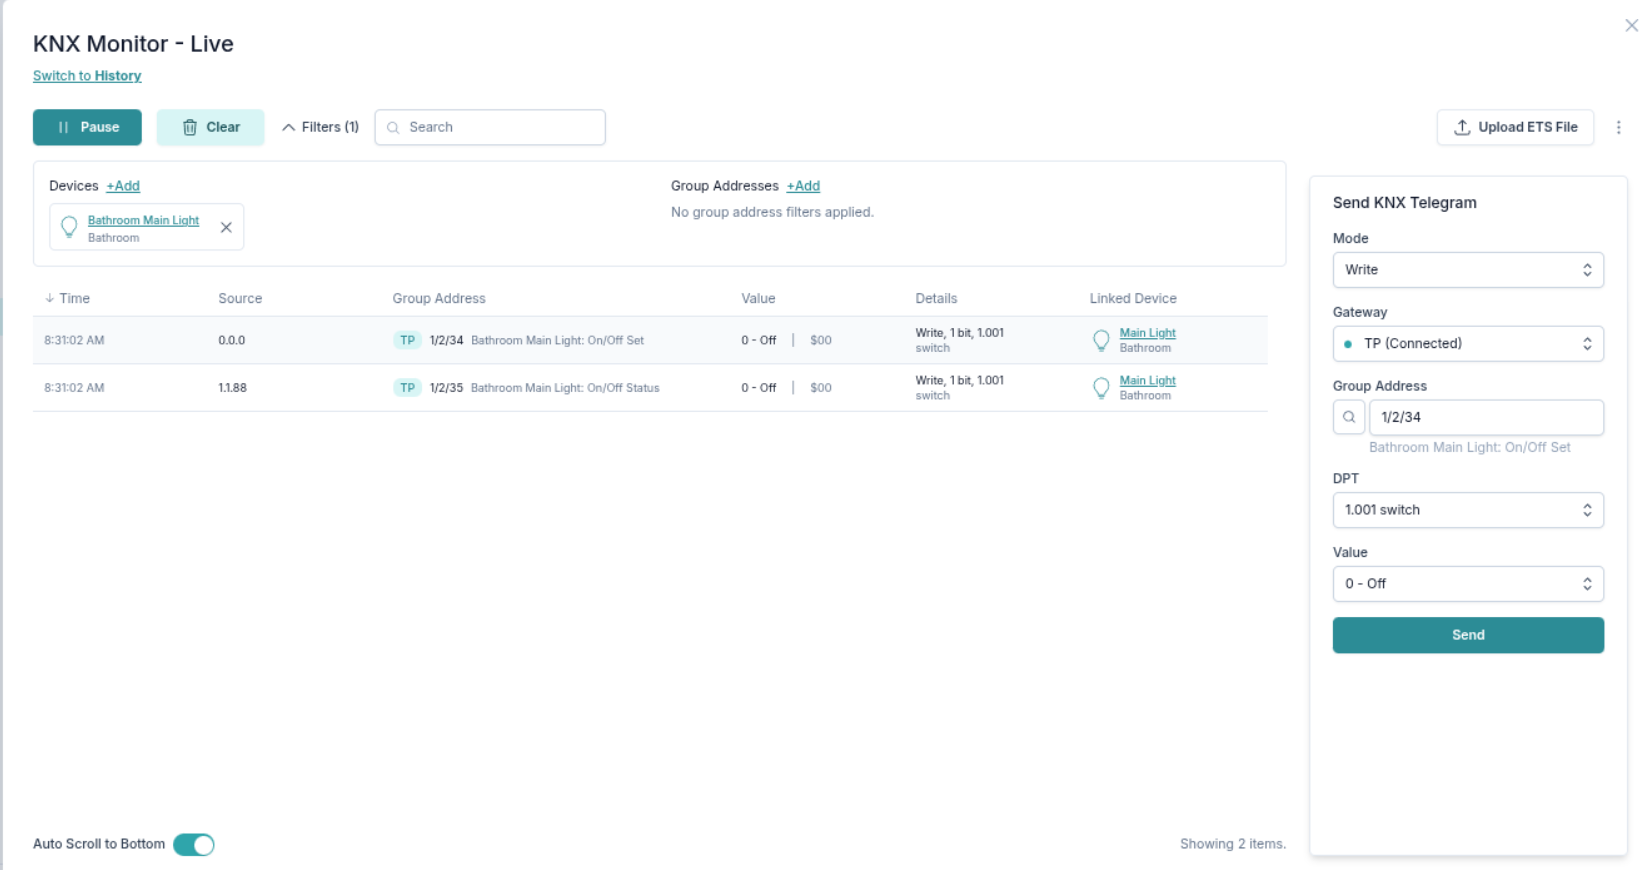
Task: Open the Value dropdown showing 0 - Off
Action: point(1467,584)
